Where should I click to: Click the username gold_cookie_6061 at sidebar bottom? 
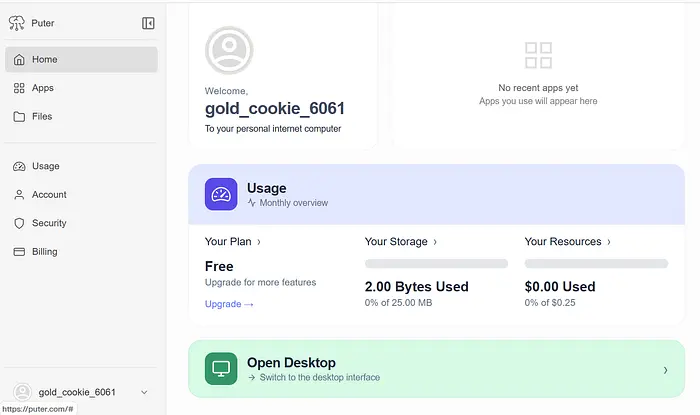coord(77,392)
